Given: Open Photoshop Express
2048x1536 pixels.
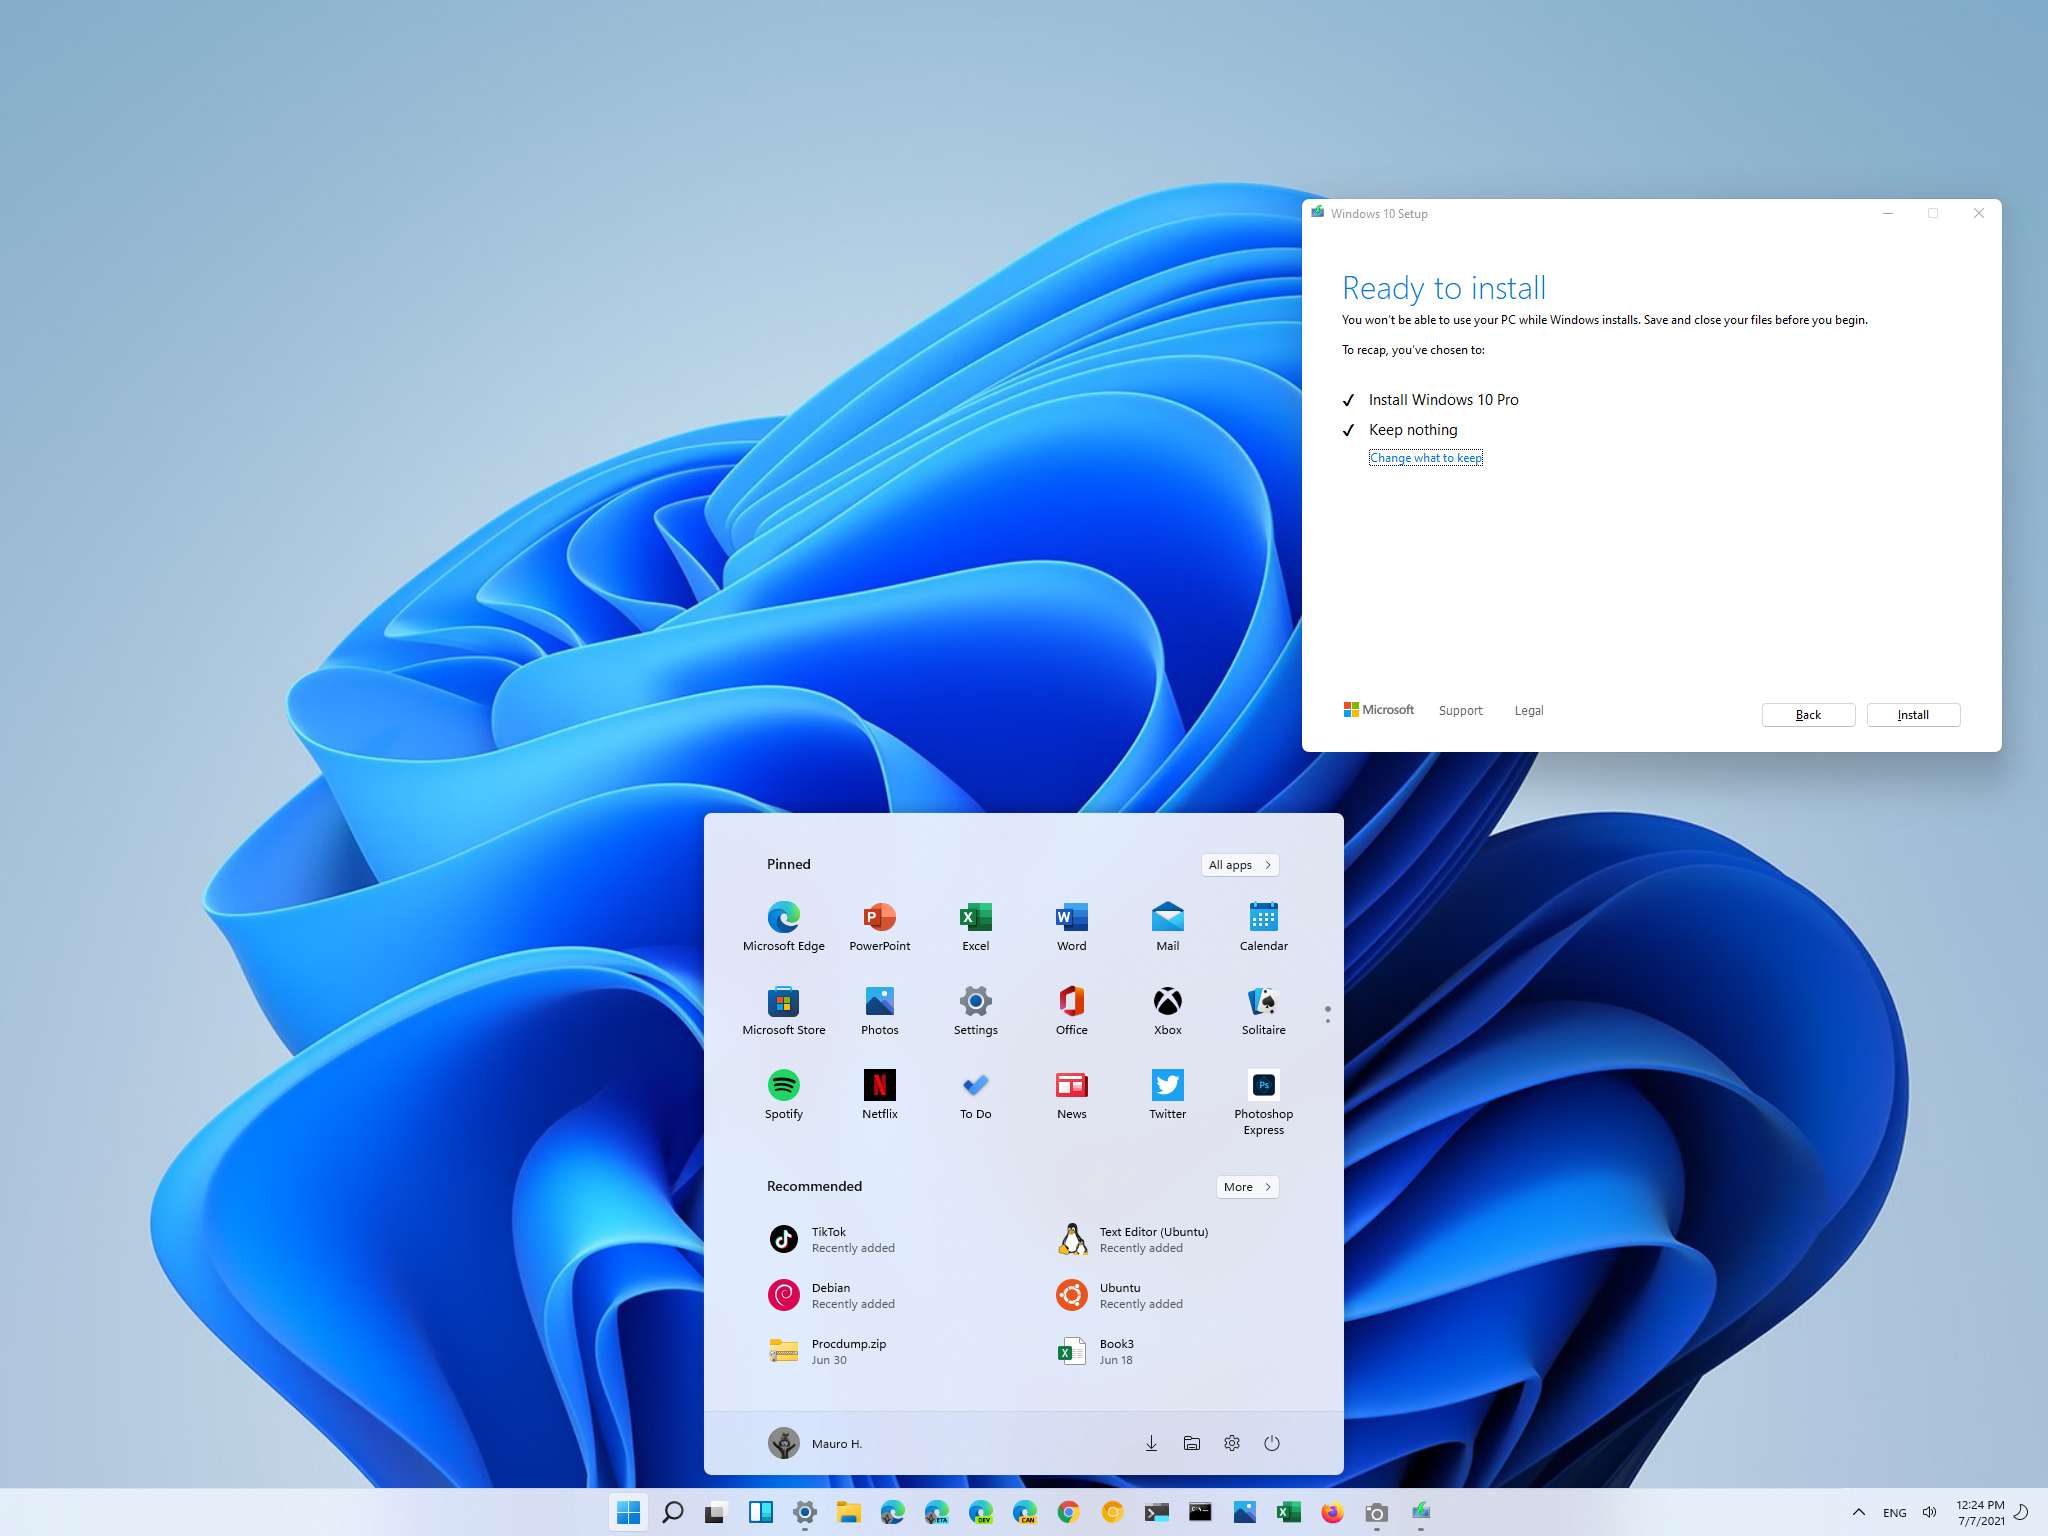Looking at the screenshot, I should click(x=1264, y=1102).
